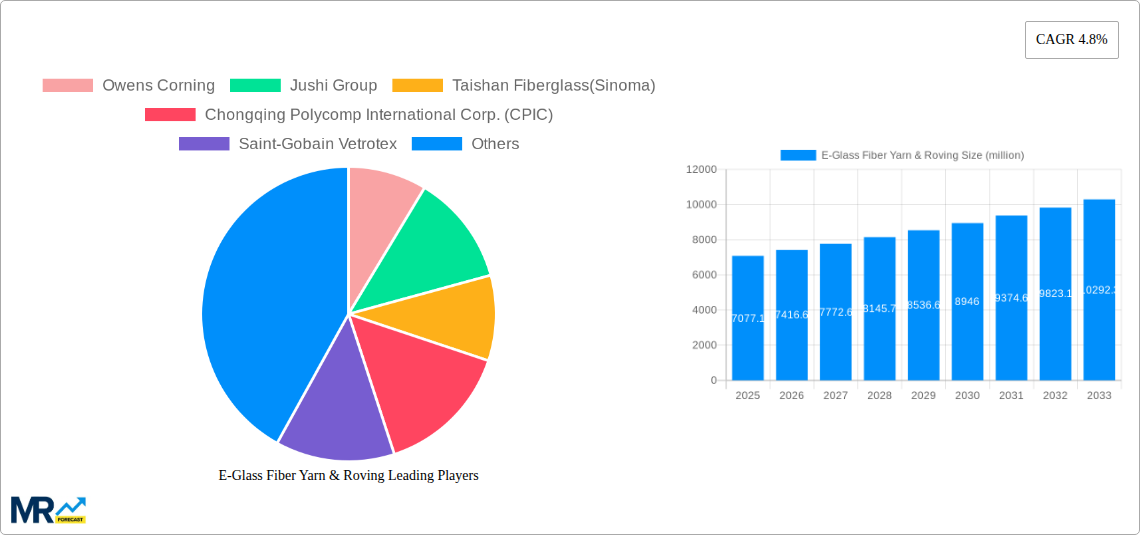Click the 2030 bar with value 8946

point(968,302)
